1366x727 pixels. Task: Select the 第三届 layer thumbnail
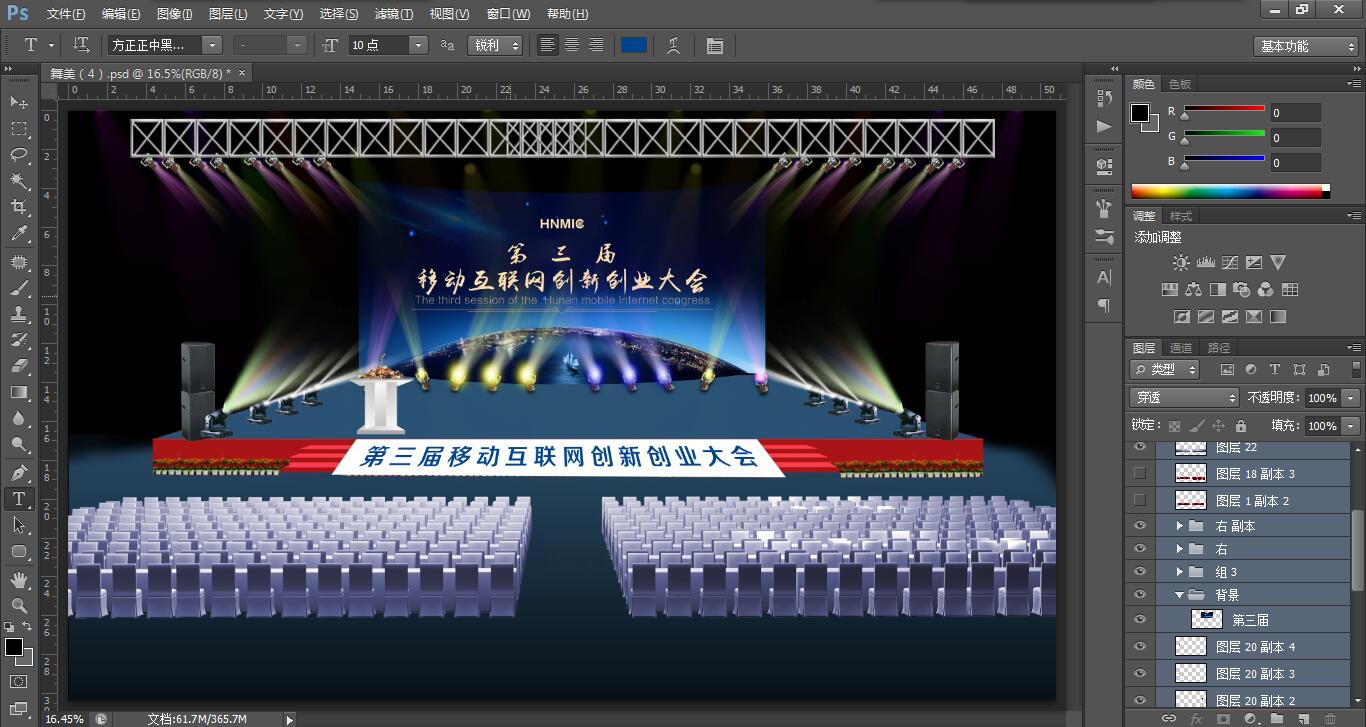[x=1207, y=620]
